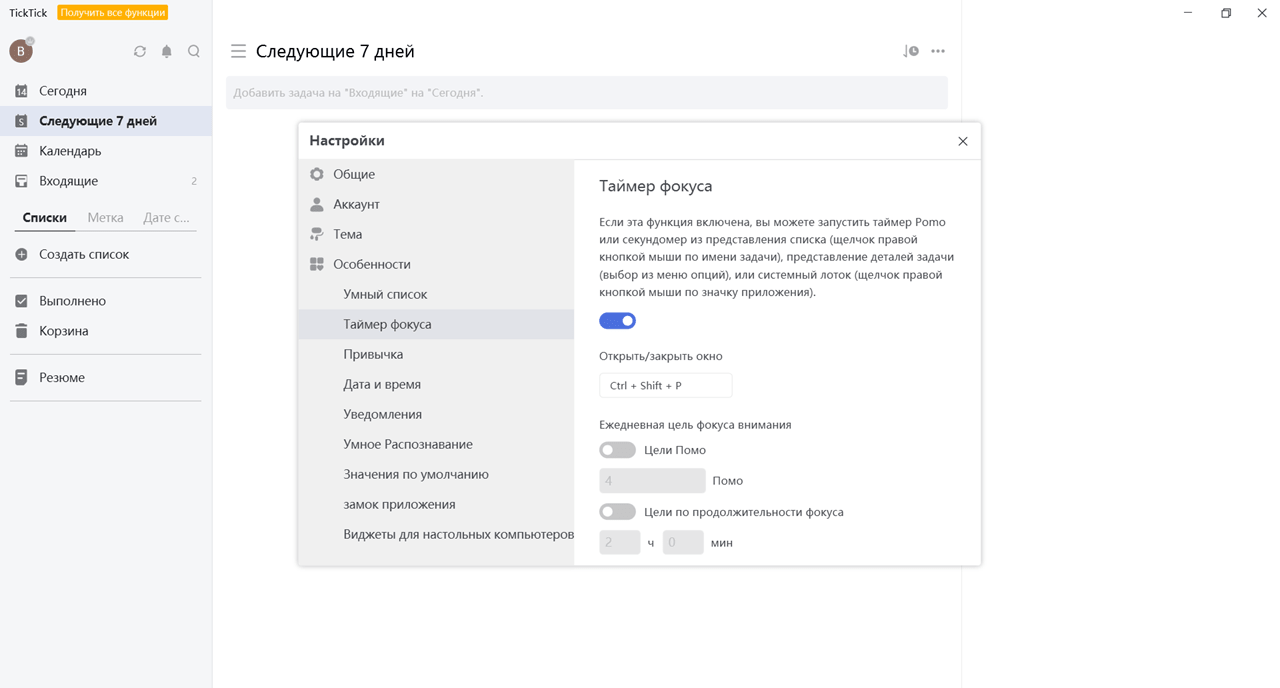Toggle the hamburger menu icon beside title
This screenshot has width=1280, height=688.
(x=238, y=51)
